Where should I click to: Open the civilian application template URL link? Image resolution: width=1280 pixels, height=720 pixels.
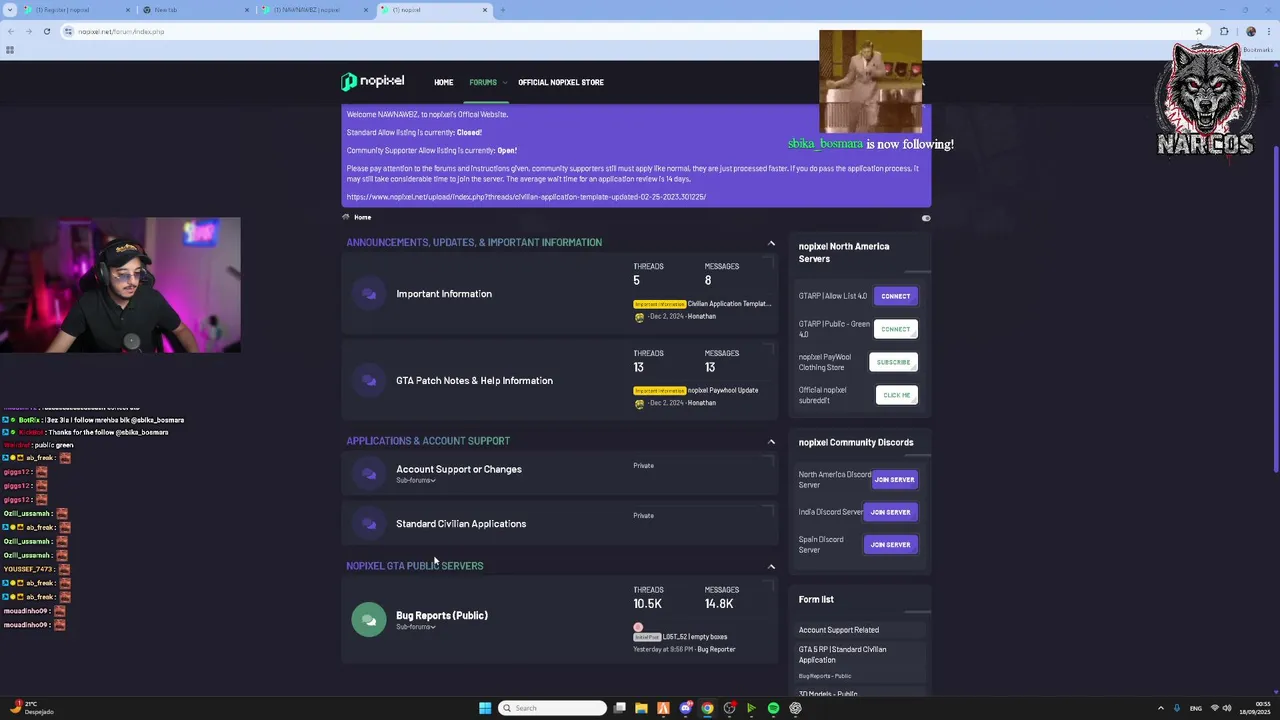click(526, 197)
